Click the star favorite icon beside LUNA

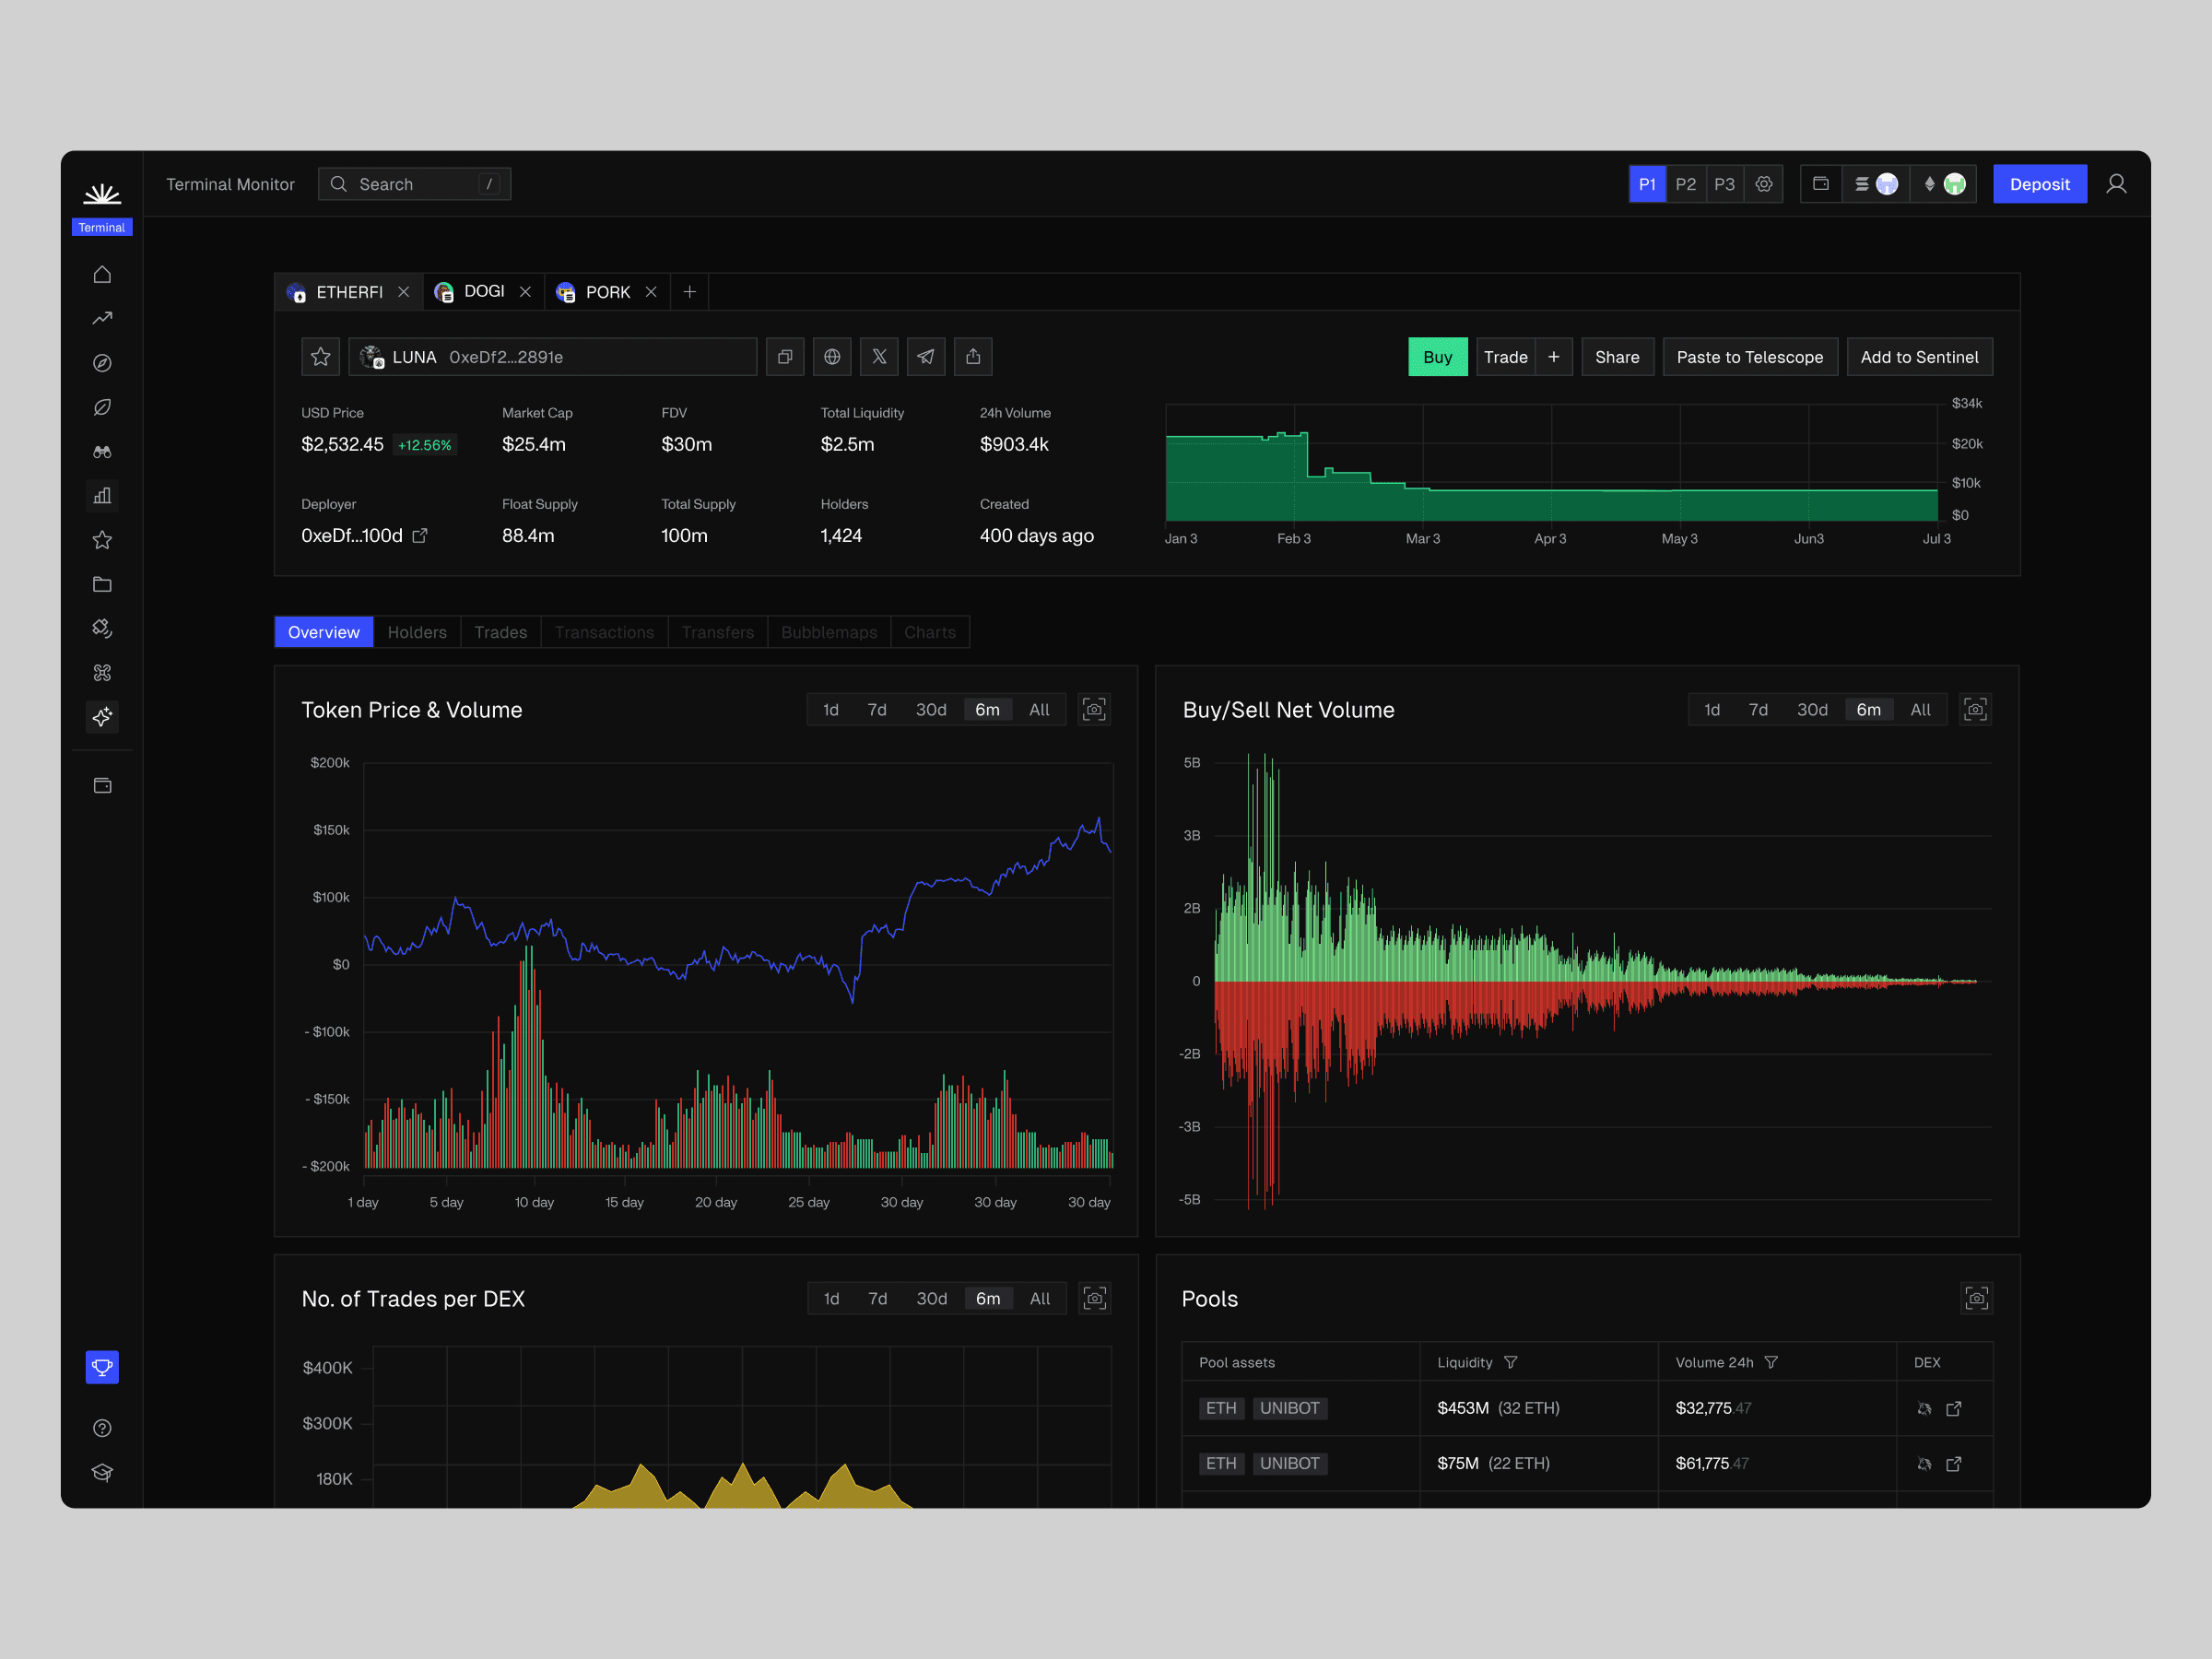(x=320, y=357)
